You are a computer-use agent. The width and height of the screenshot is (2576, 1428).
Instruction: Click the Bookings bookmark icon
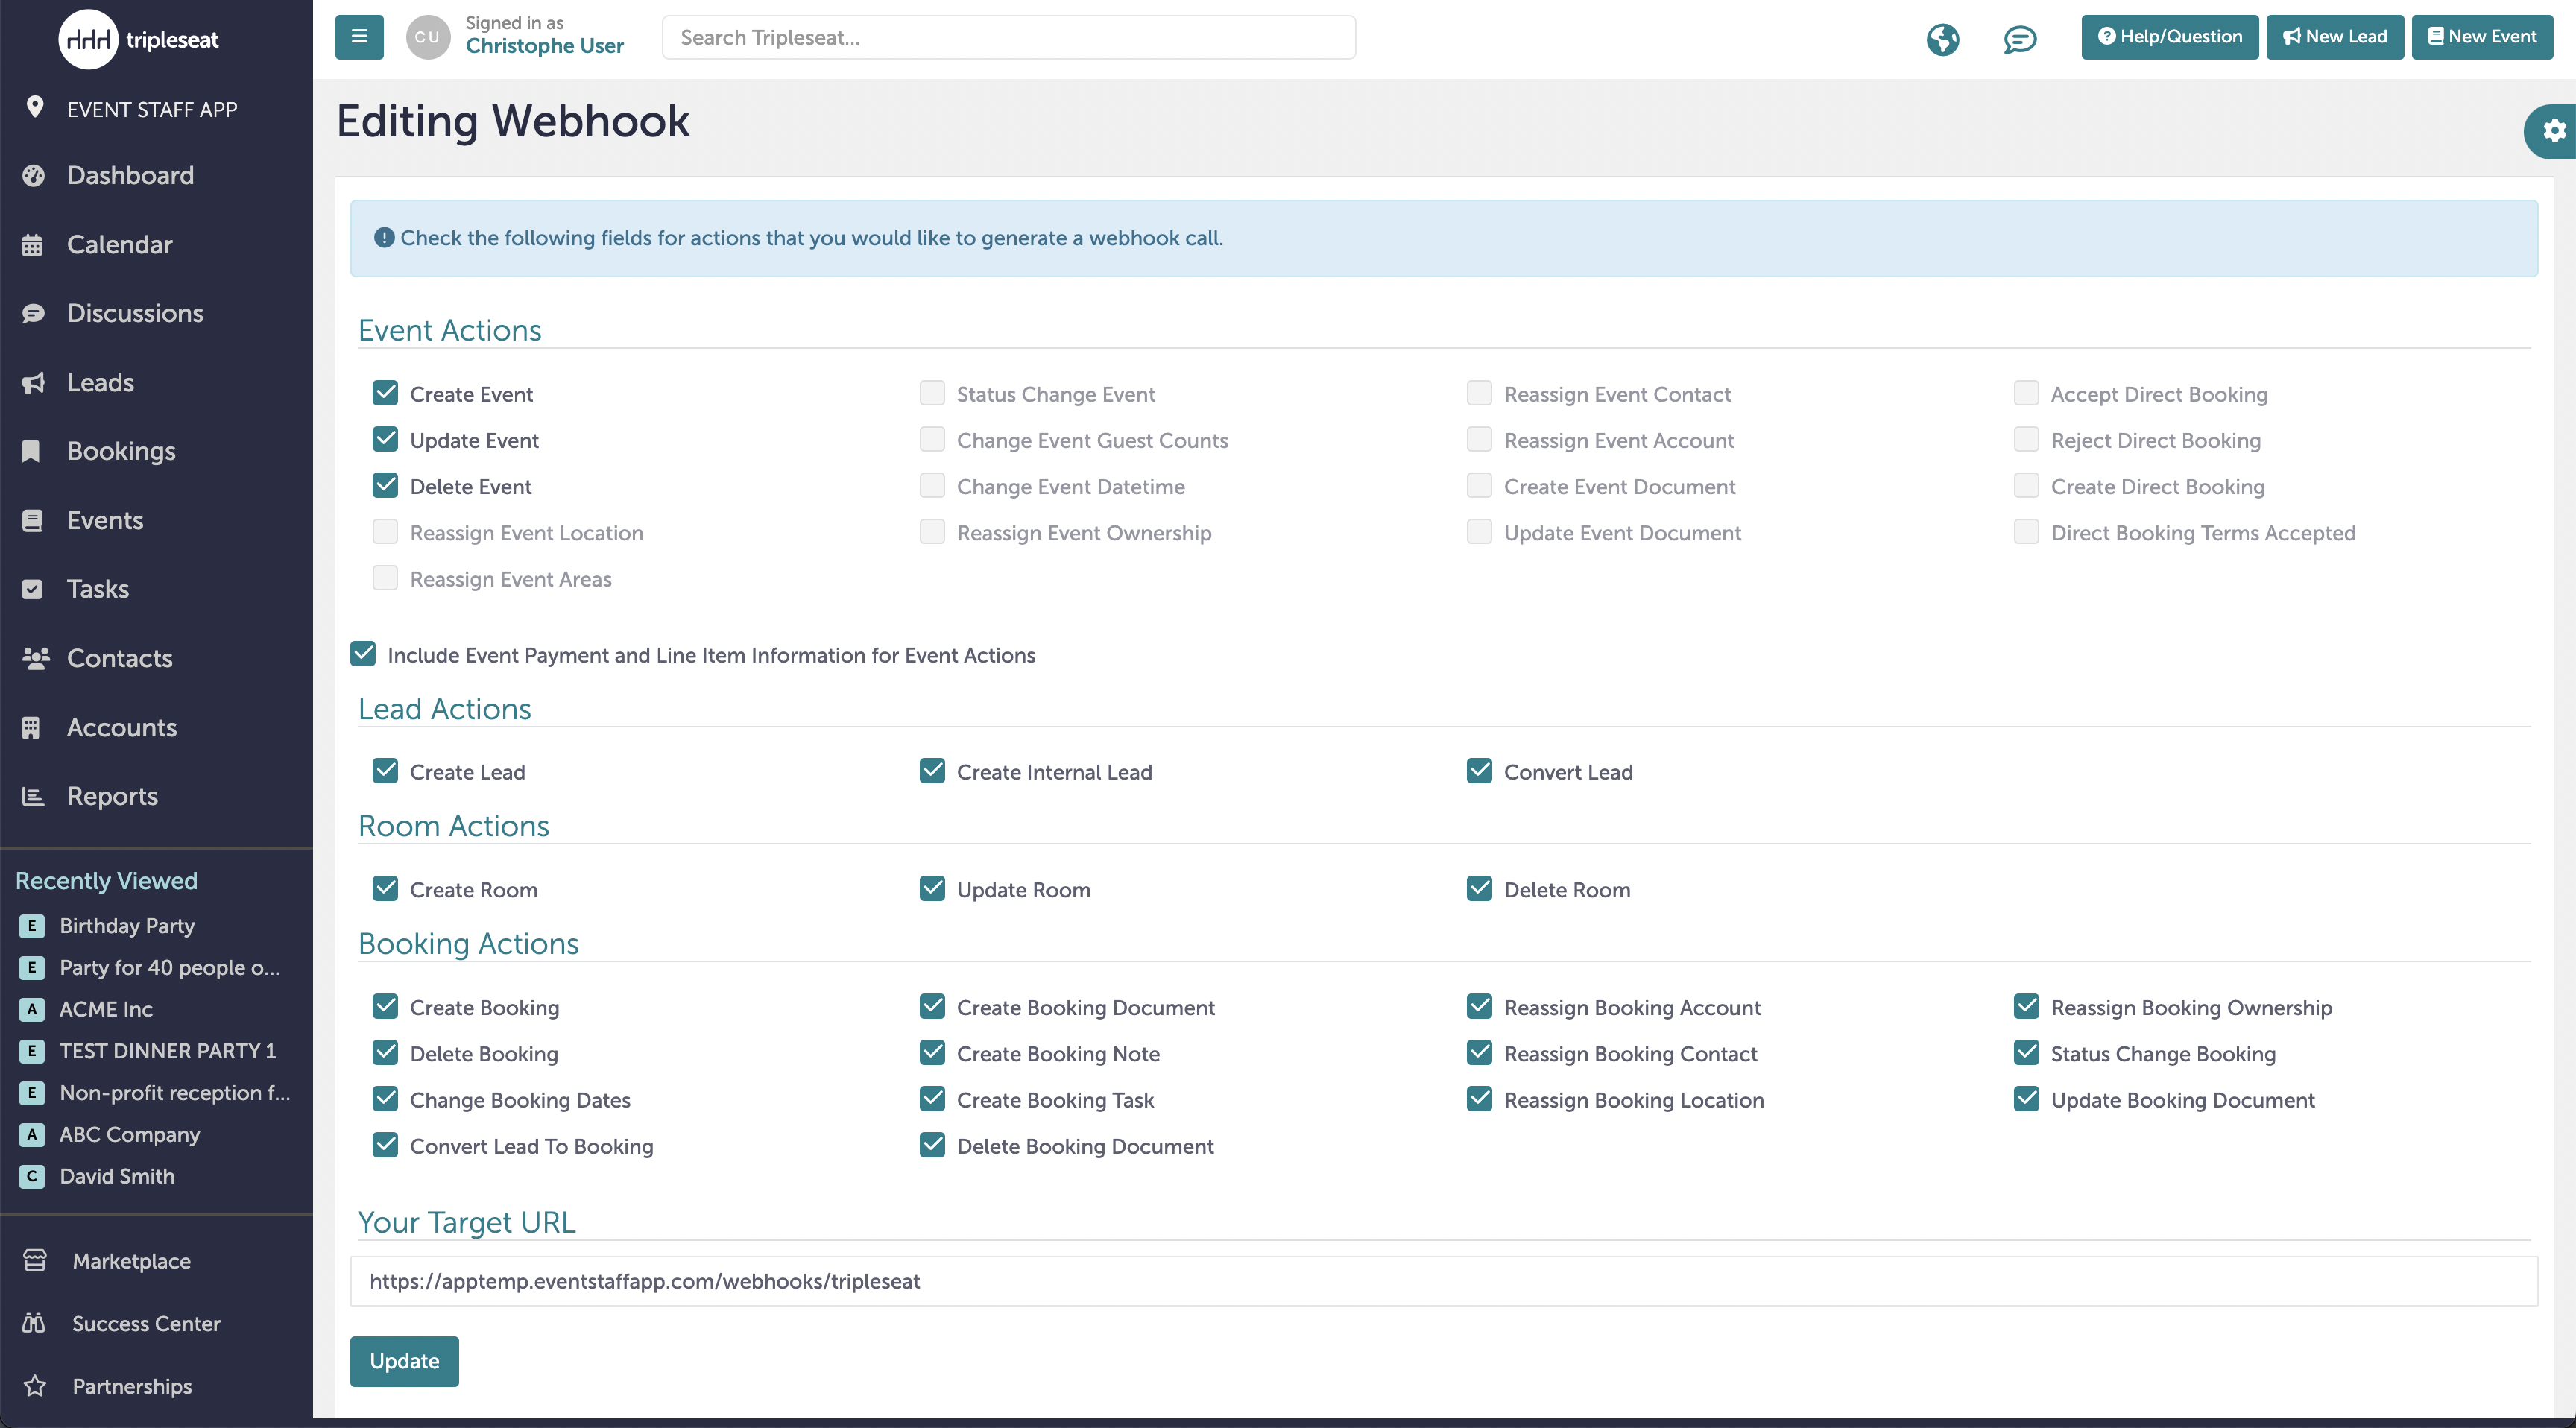coord(32,452)
